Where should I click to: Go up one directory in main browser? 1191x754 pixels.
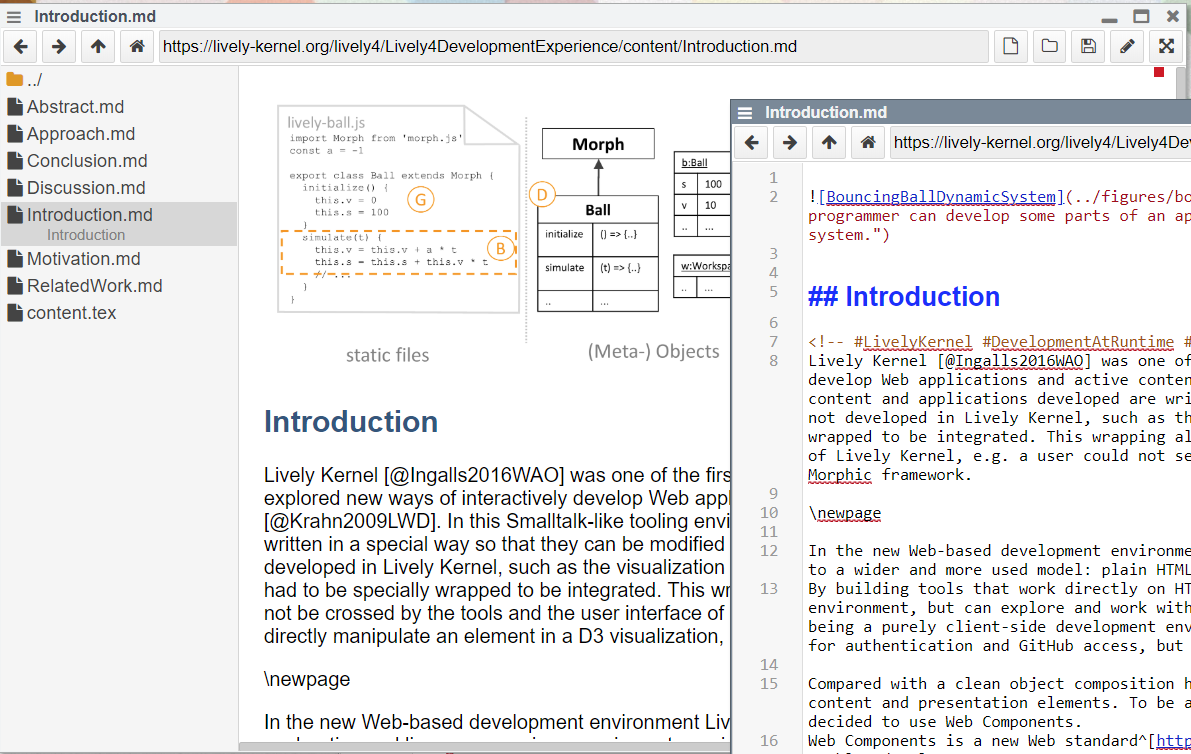pos(97,46)
